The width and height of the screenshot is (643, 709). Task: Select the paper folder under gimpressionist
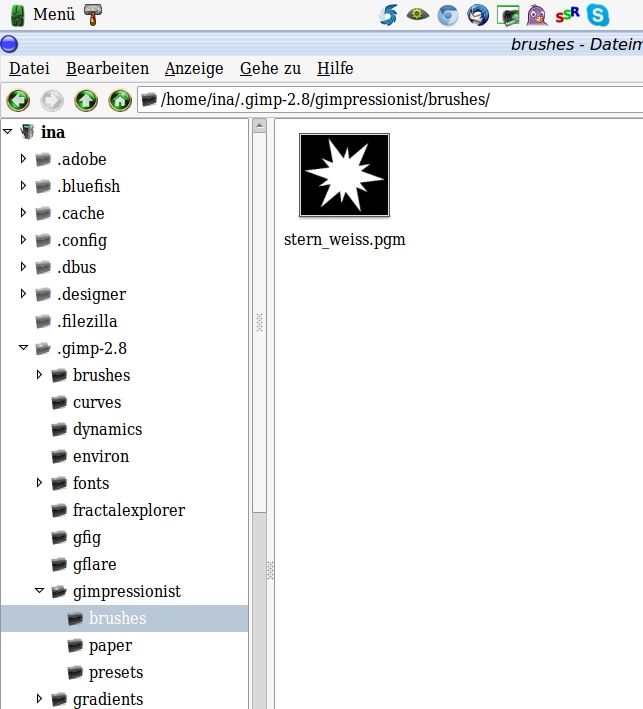coord(110,645)
